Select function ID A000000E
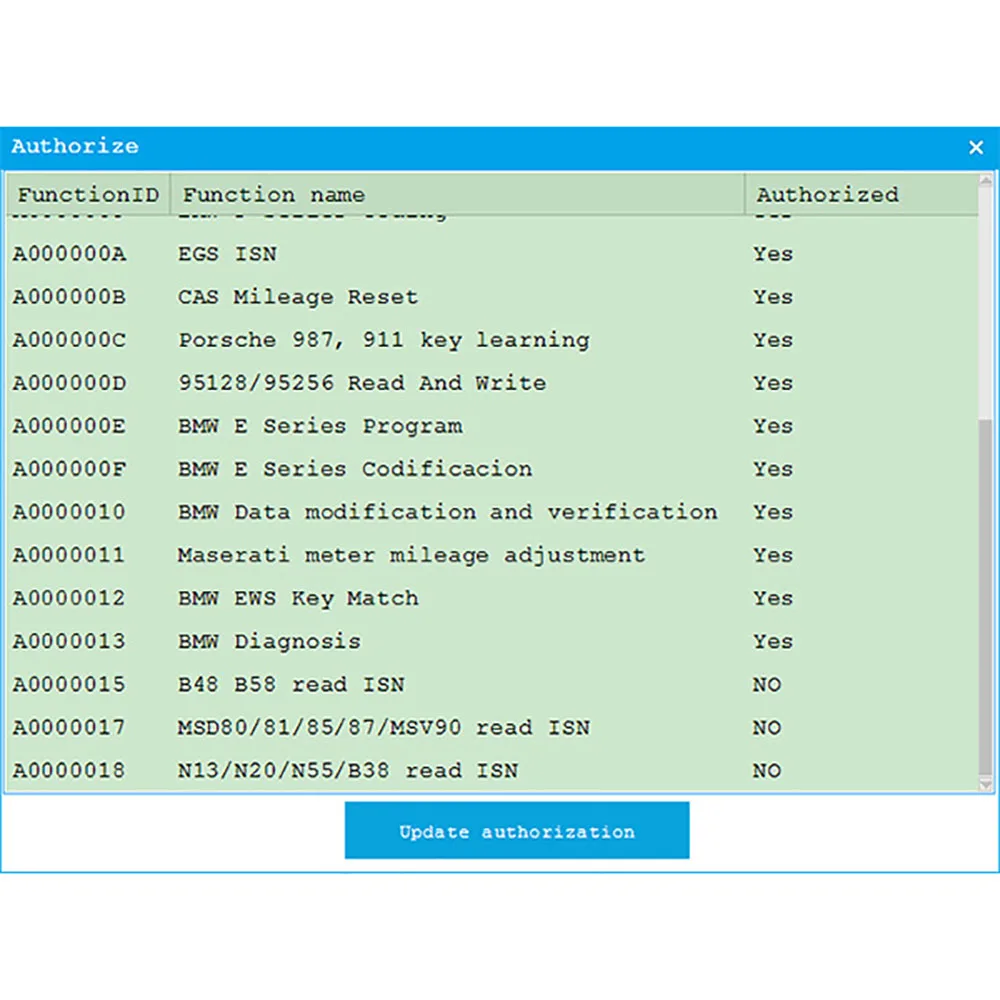The width and height of the screenshot is (1000, 1000). (69, 426)
